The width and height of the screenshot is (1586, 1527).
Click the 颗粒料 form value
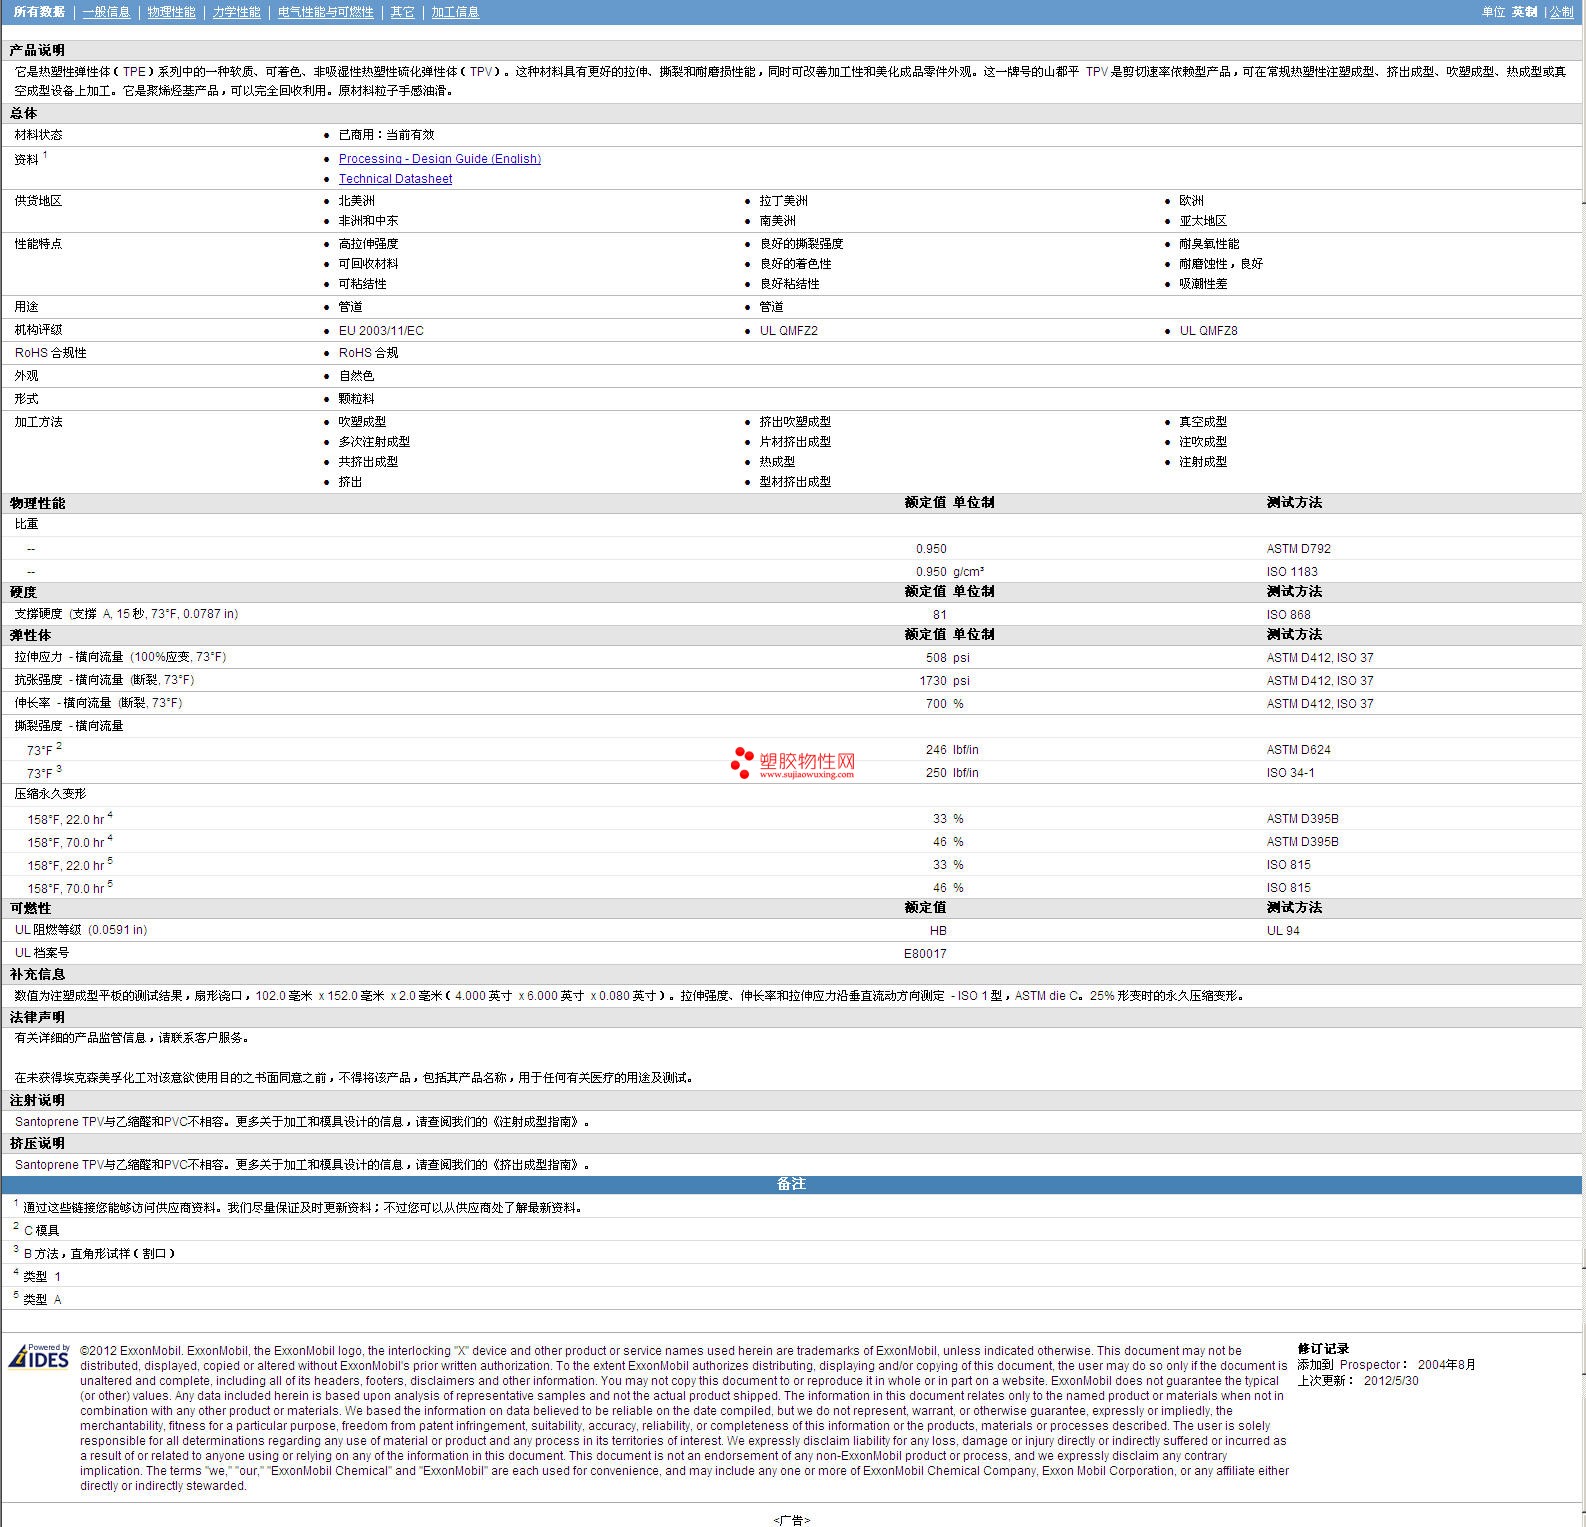click(356, 399)
